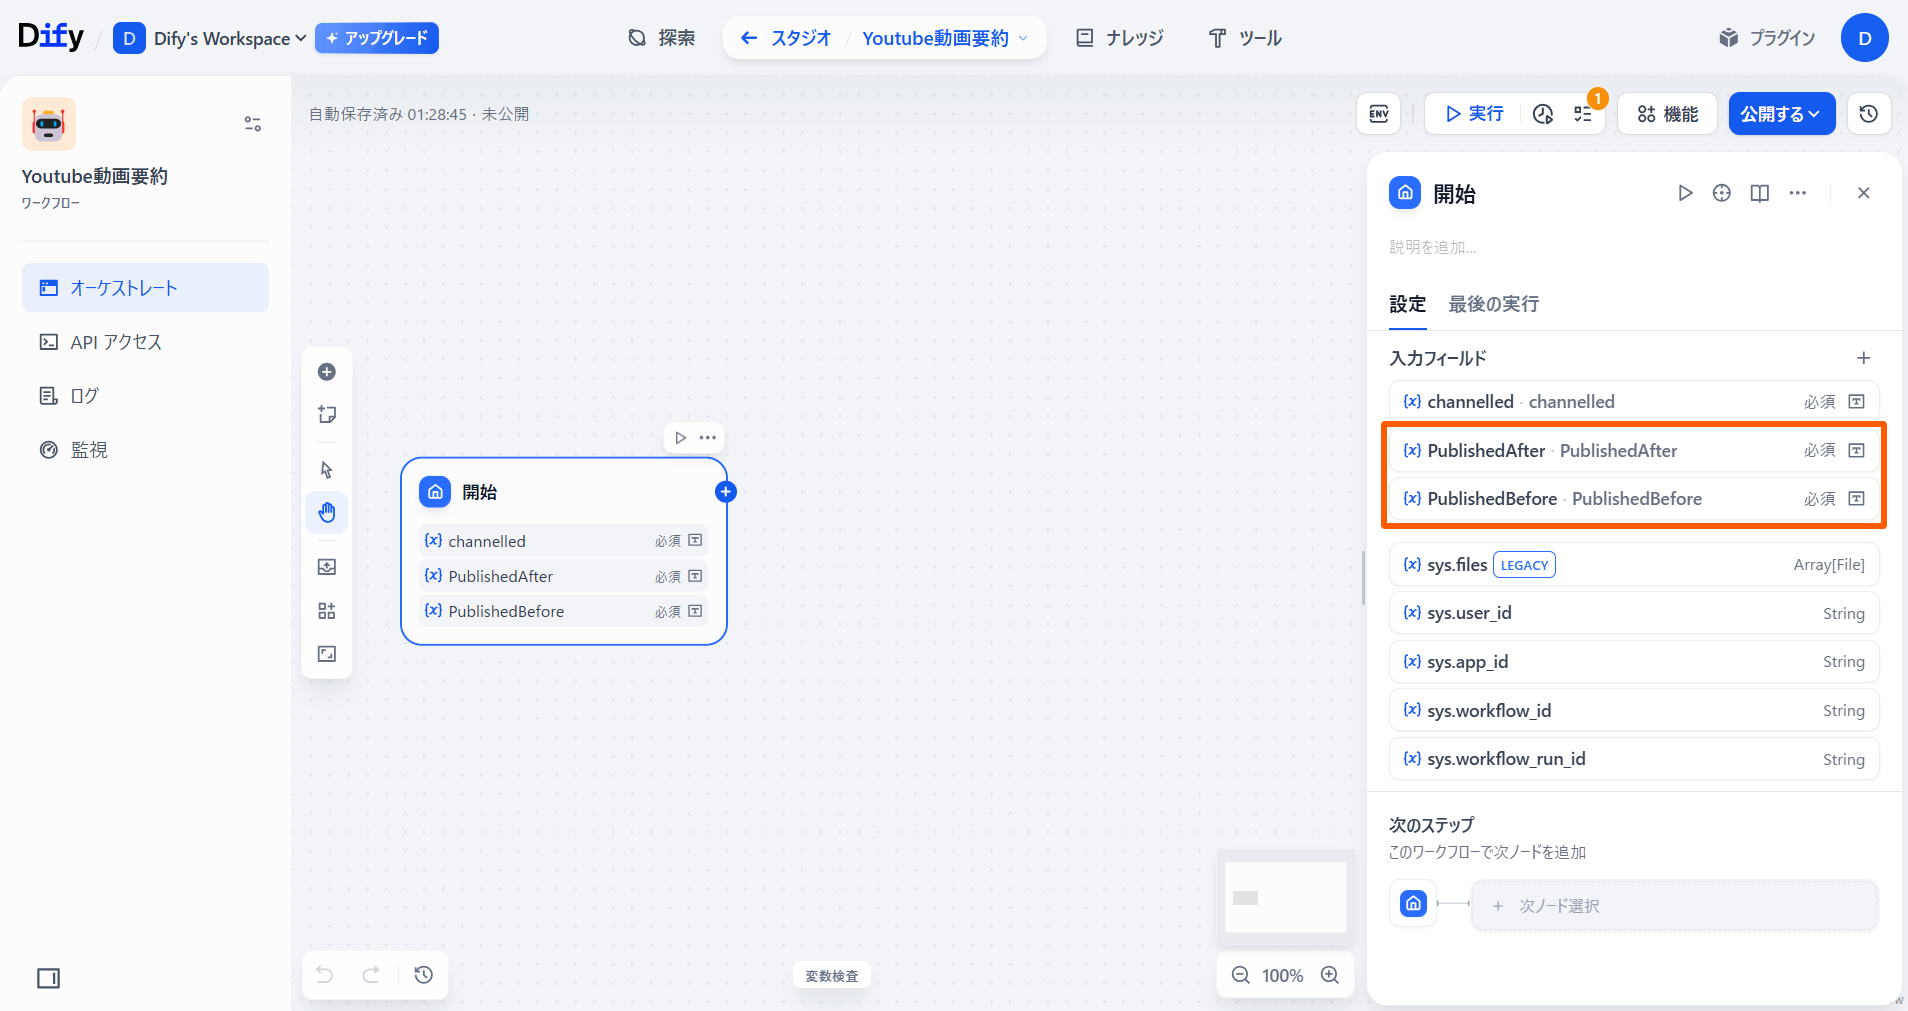Viewport: 1908px width, 1011px height.
Task: Toggle the help book icon in the start panel
Action: click(1760, 193)
